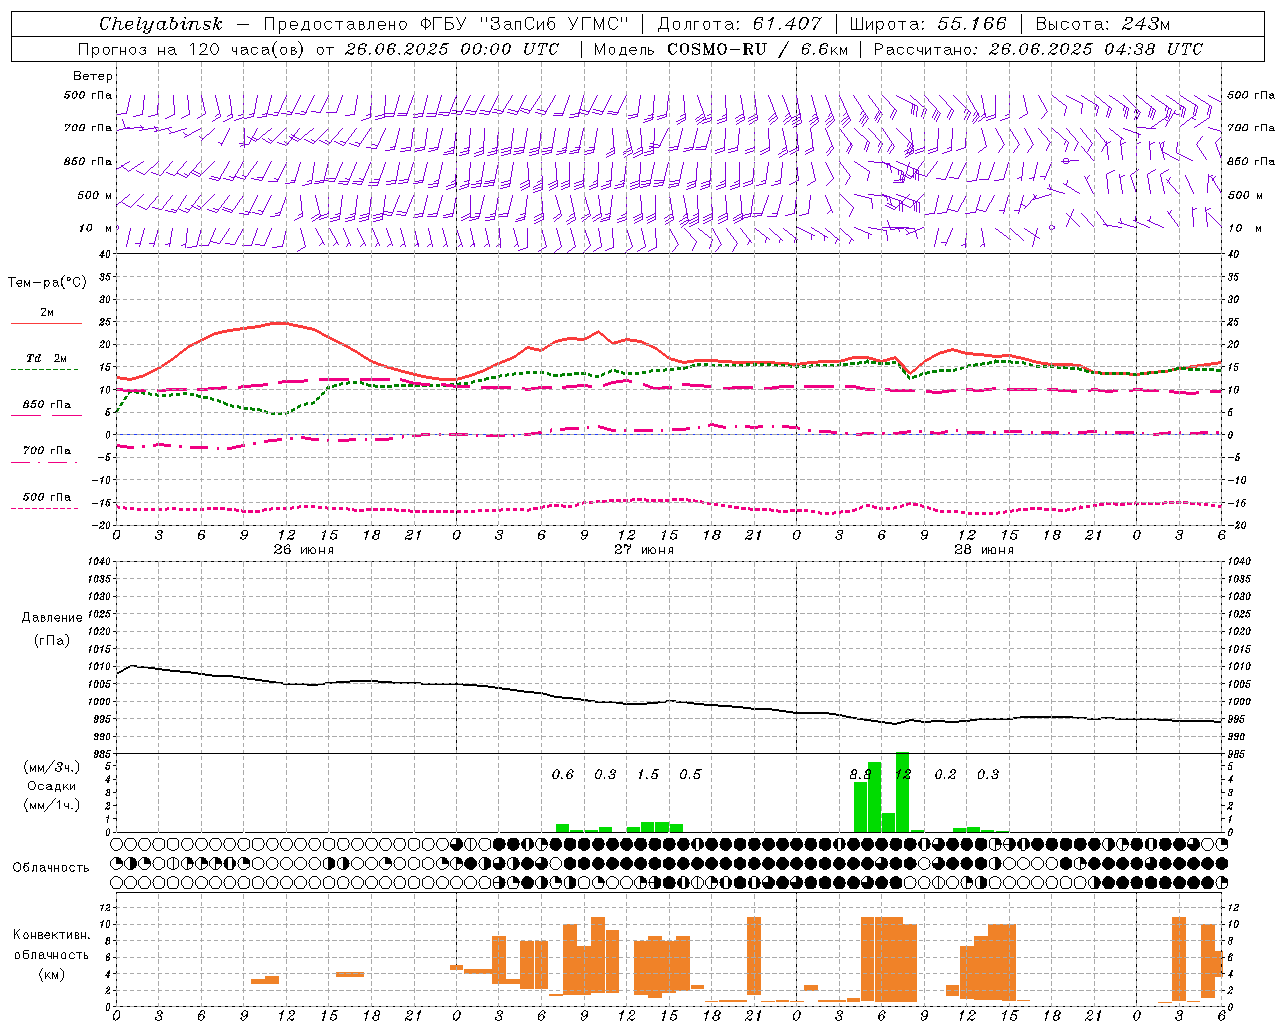Click the '0.6' precipitation amount
Image resolution: width=1280 pixels, height=1024 pixels.
pos(563,774)
